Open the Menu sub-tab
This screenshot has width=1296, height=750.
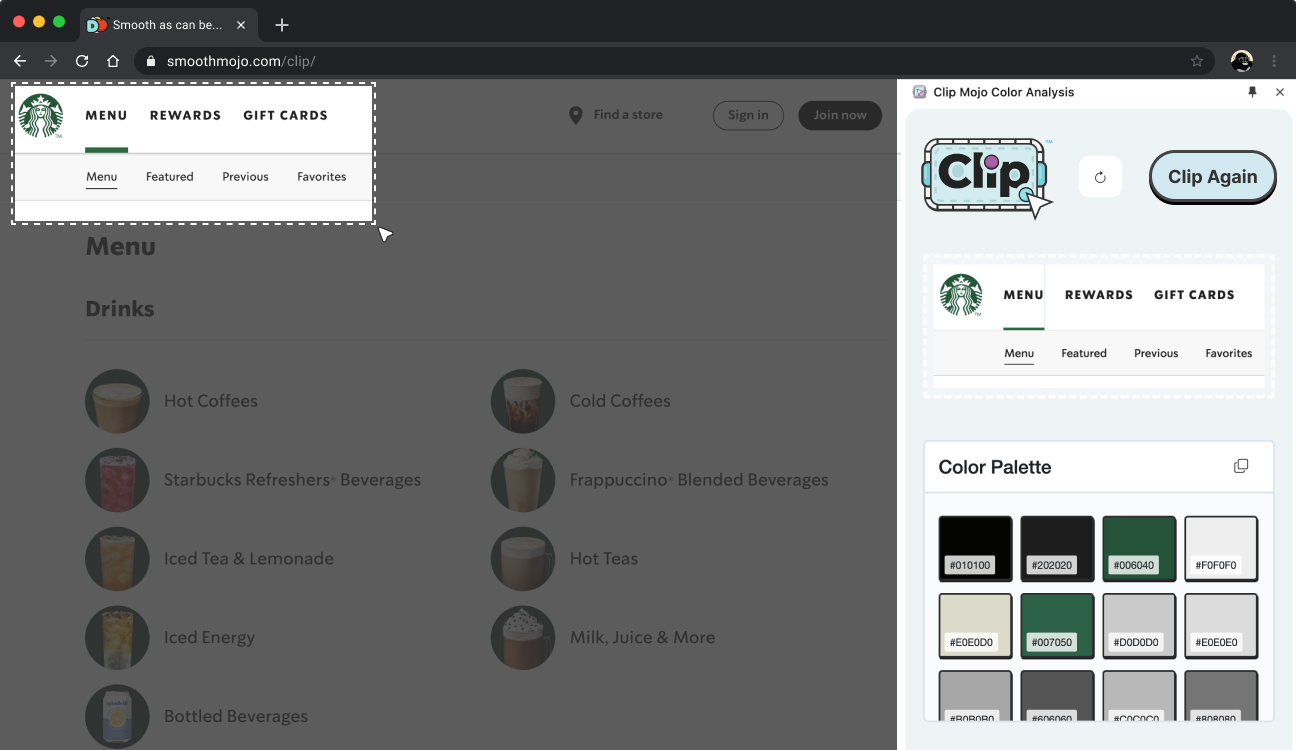(x=101, y=177)
